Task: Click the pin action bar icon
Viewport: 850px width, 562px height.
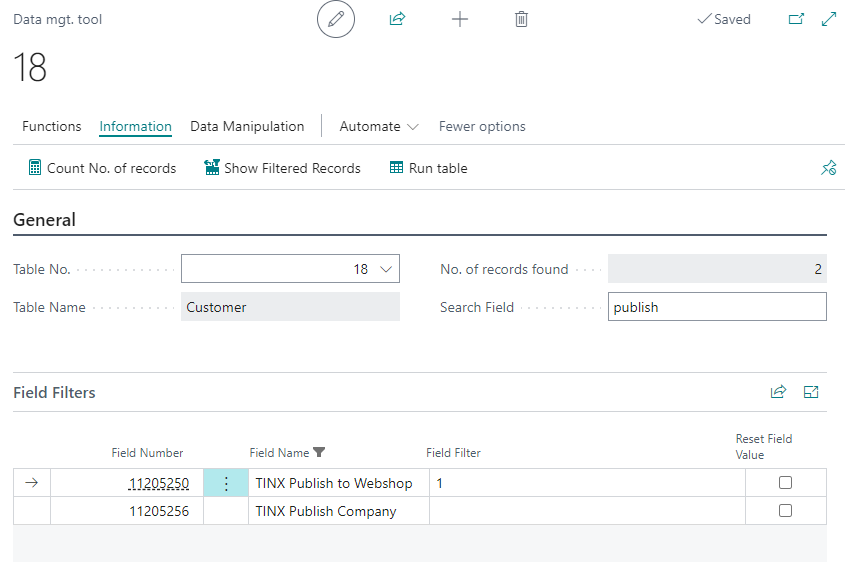Action: coord(828,168)
